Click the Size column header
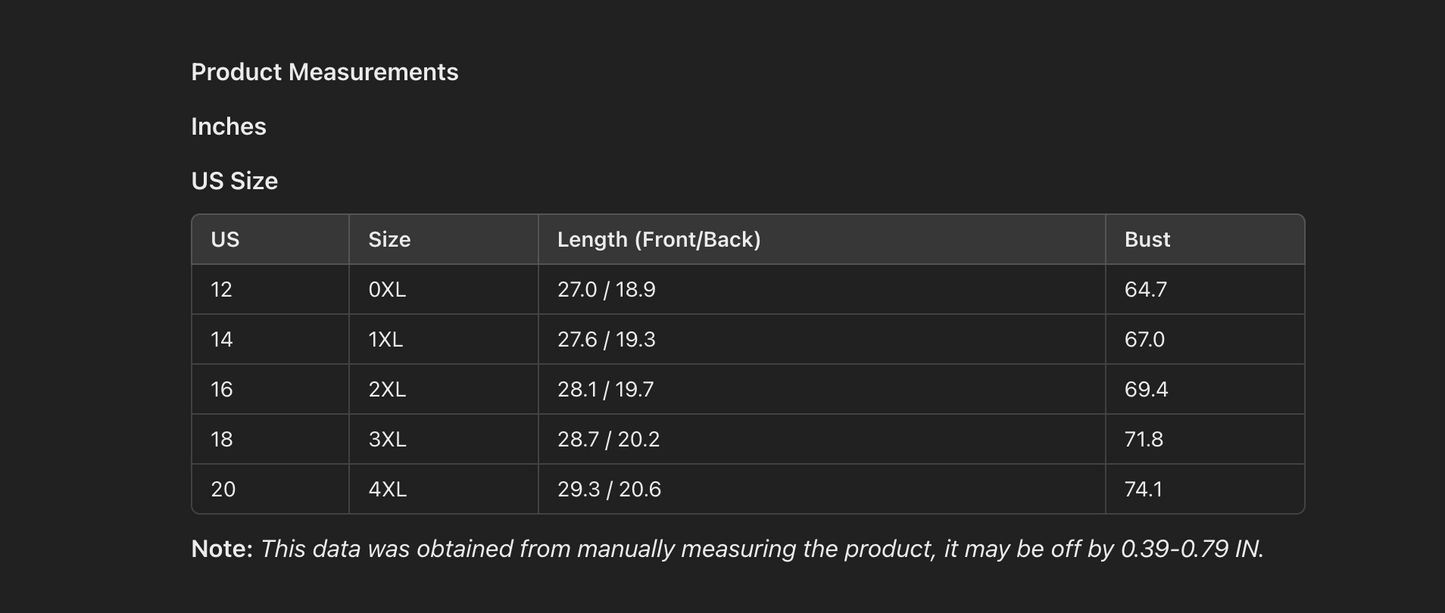 [389, 239]
